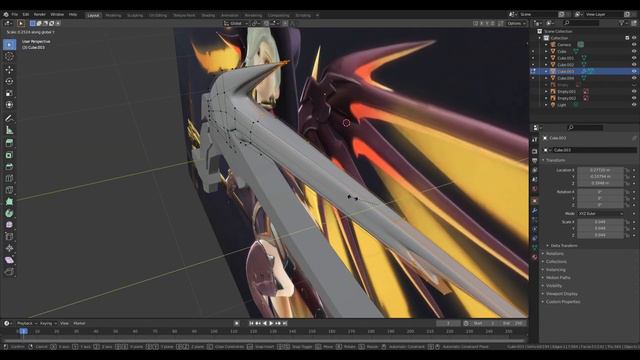The width and height of the screenshot is (640, 360).
Task: Toggle visibility of Cube.003
Action: 634,71
